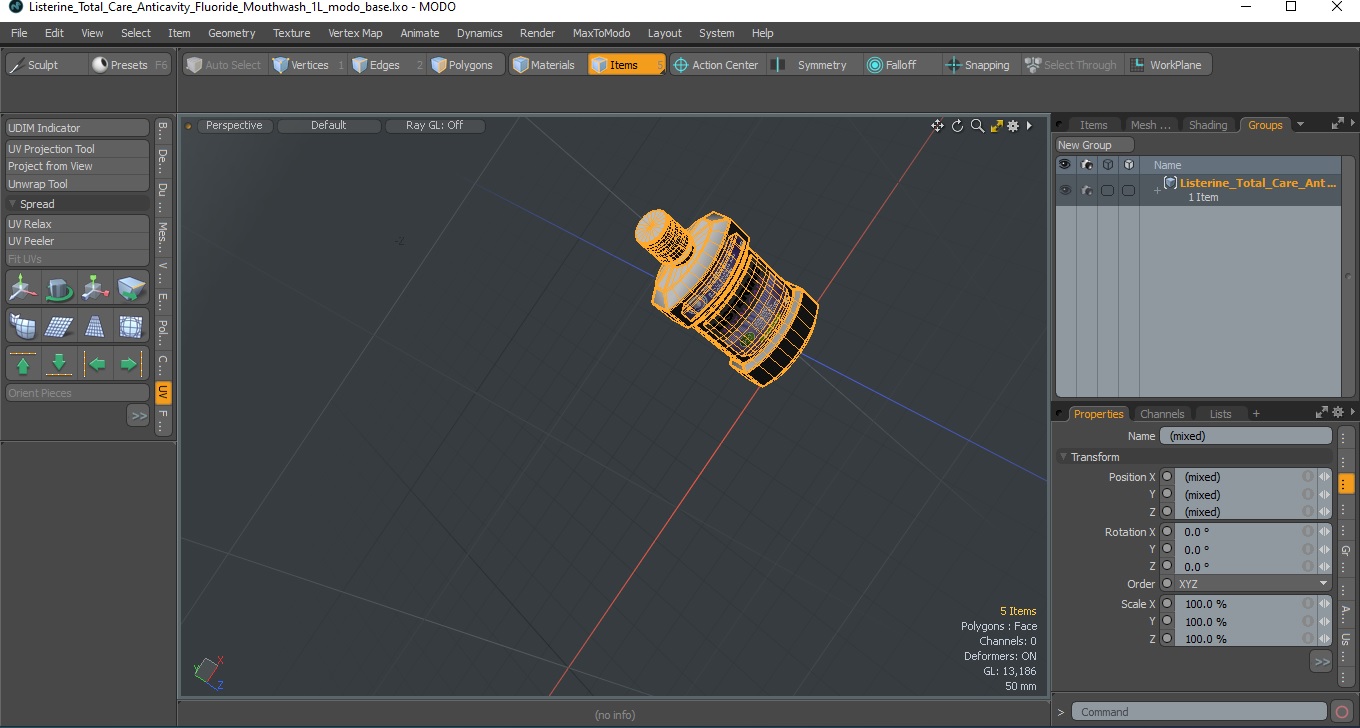Switch to Materials selection mode
This screenshot has height=728, width=1360.
tap(548, 65)
